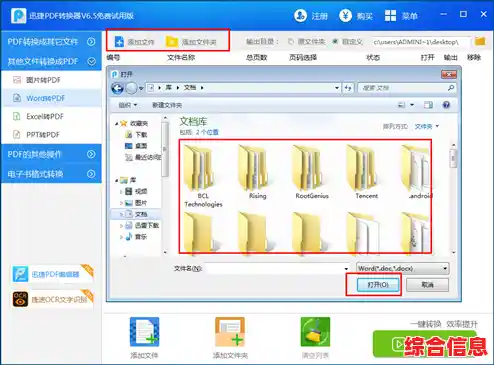Open the address bar history dropdown arrow
The image size is (494, 365).
[x=337, y=88]
